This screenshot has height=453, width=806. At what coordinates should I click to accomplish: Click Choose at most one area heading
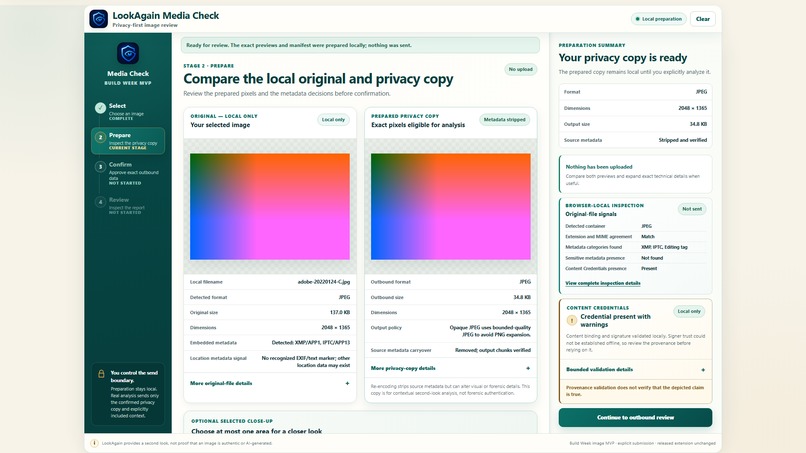pyautogui.click(x=257, y=431)
